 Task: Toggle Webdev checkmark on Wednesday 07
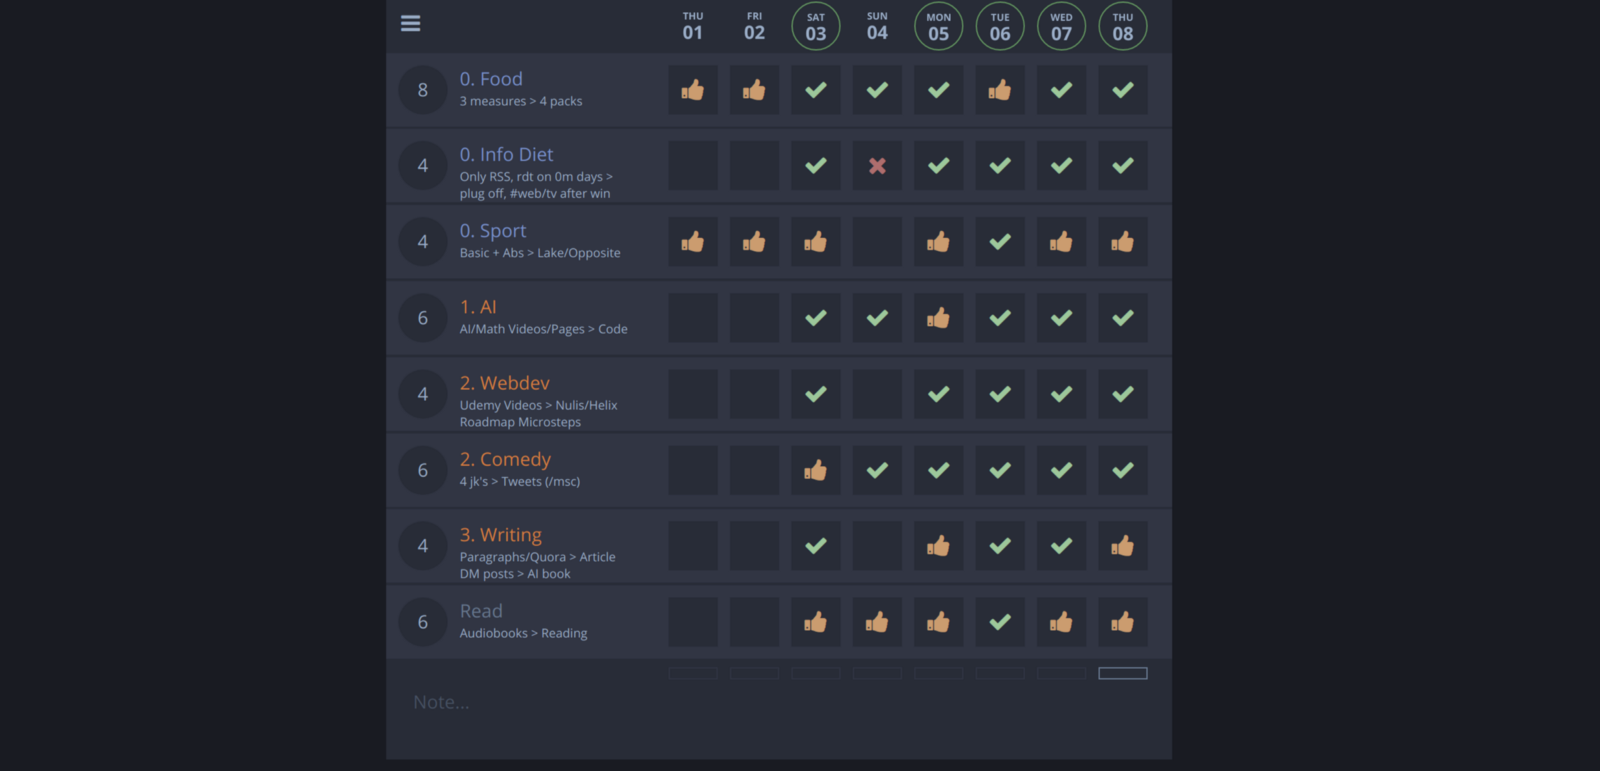1061,394
